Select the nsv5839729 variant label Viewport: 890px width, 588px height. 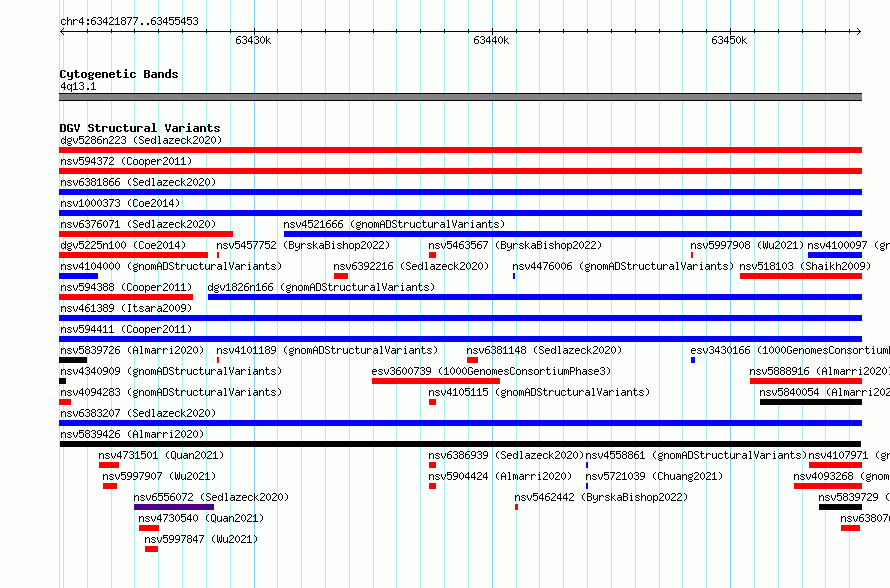[854, 497]
